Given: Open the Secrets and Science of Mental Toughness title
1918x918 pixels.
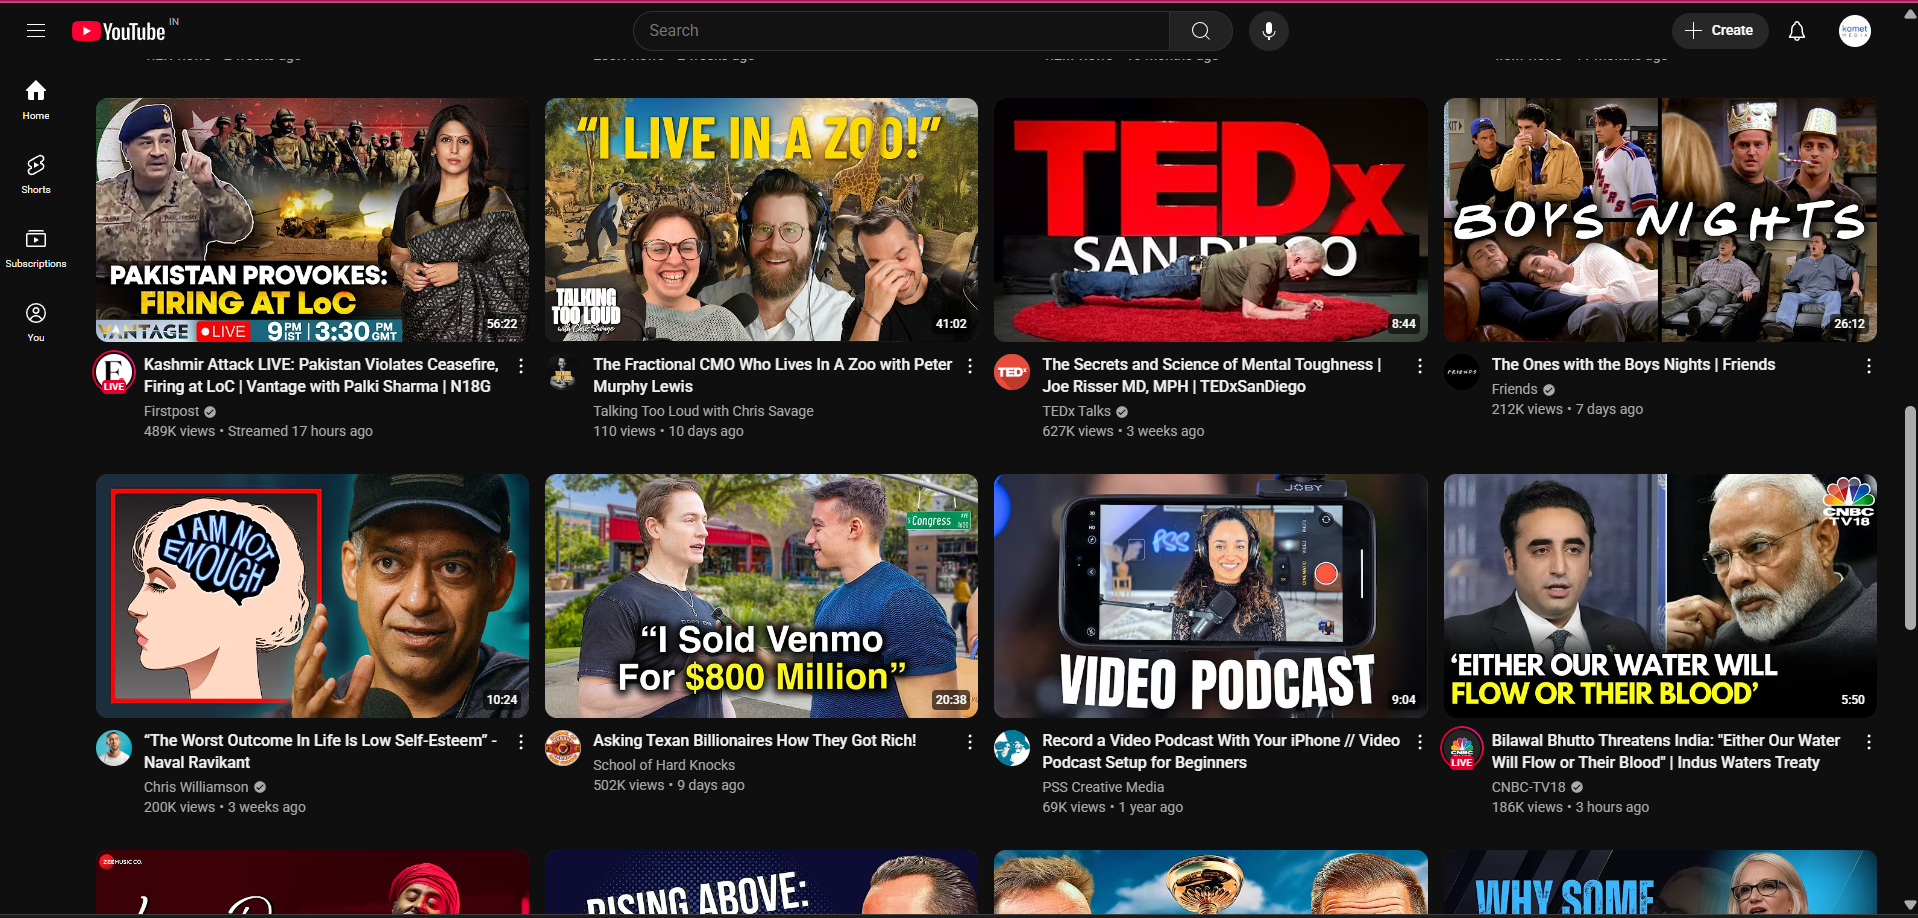Looking at the screenshot, I should click(x=1211, y=375).
